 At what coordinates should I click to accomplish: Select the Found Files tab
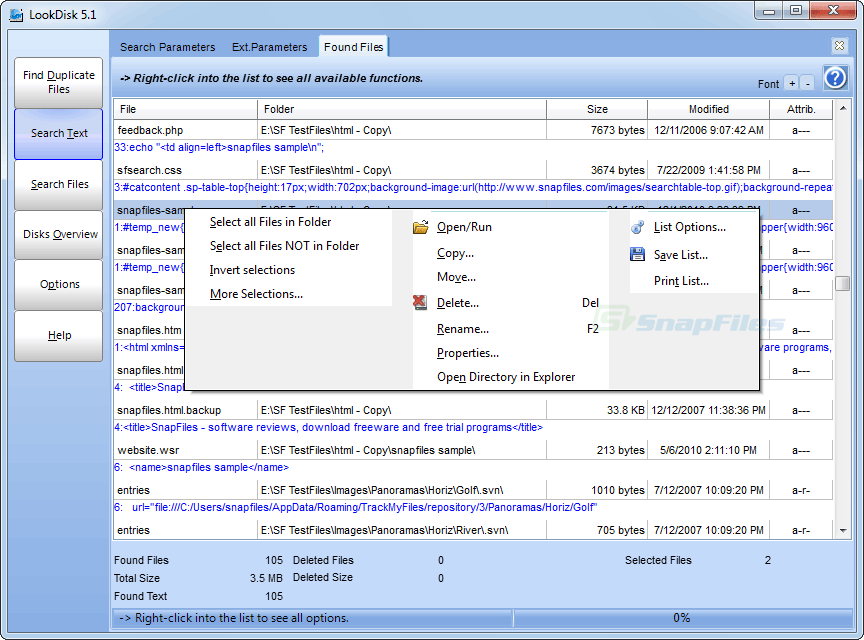click(354, 47)
